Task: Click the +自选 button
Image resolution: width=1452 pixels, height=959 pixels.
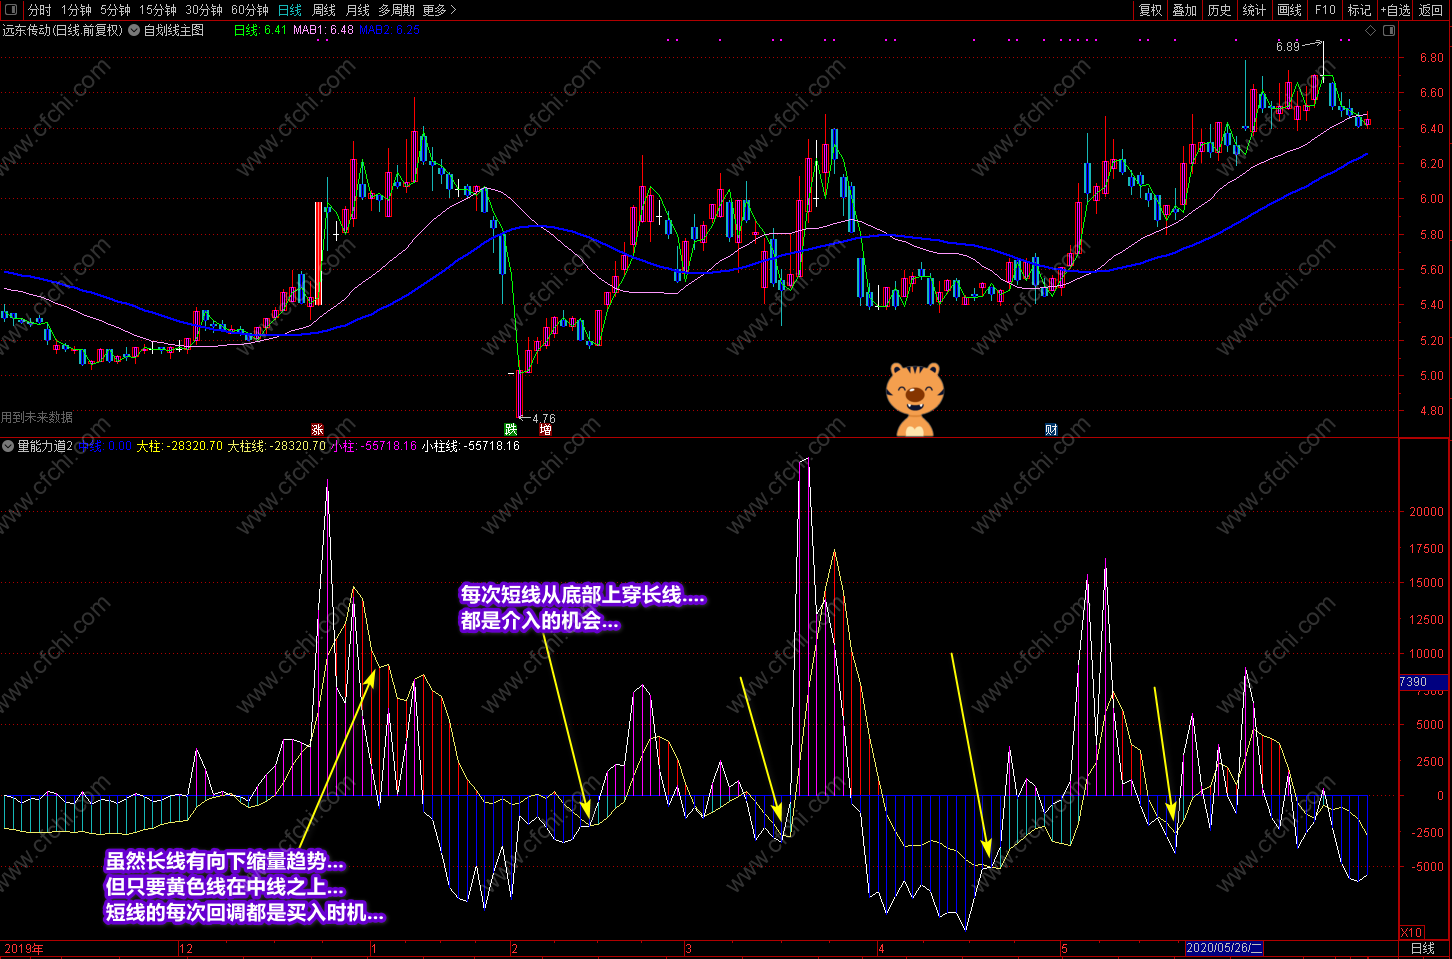Action: 1396,10
